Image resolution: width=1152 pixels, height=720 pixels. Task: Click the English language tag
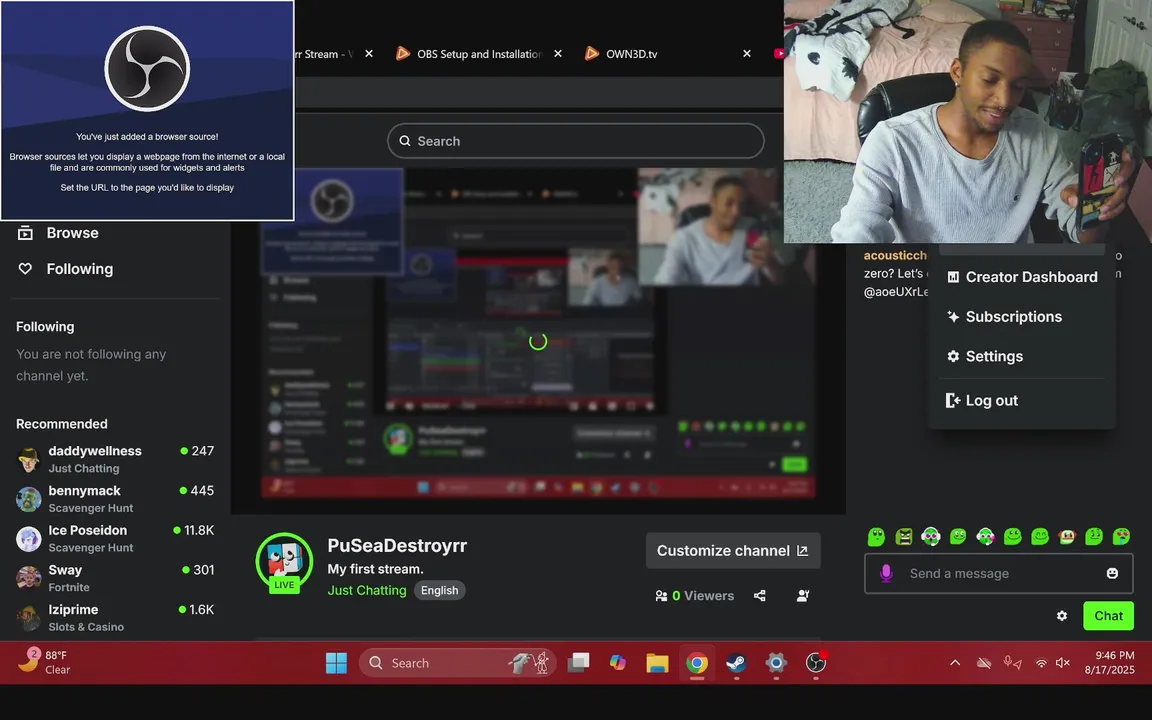point(439,590)
